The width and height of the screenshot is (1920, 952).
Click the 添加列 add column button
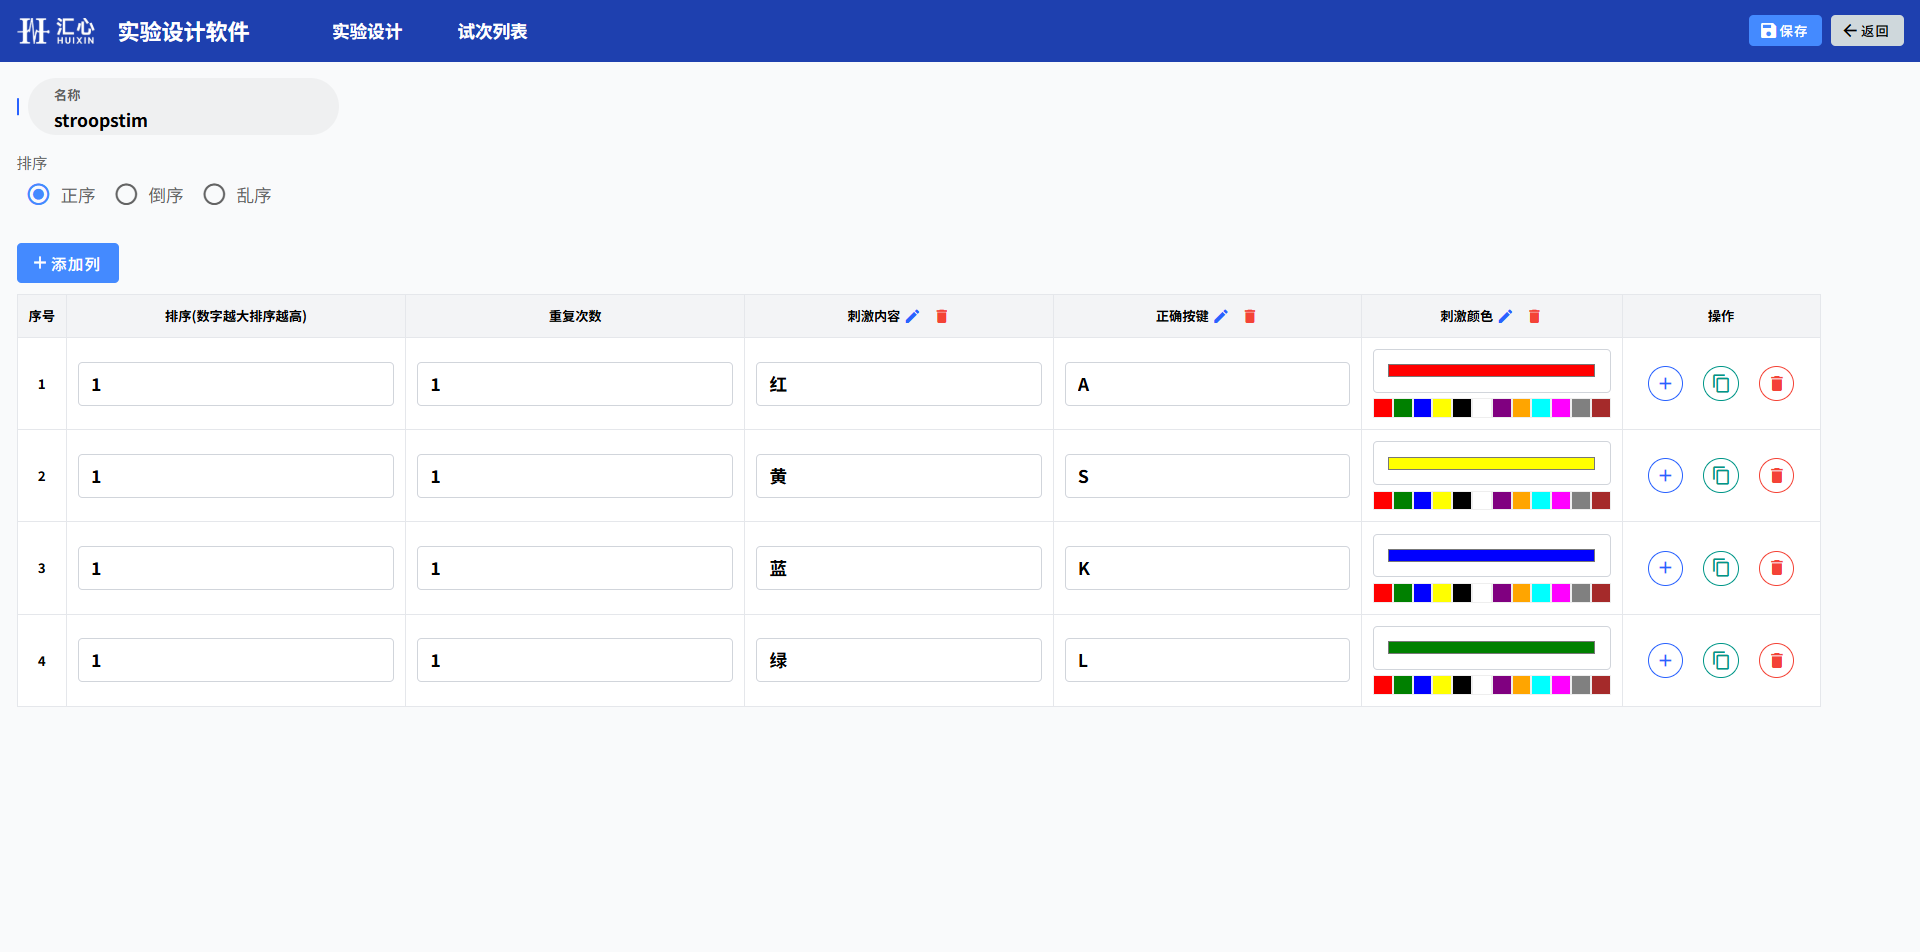pyautogui.click(x=68, y=263)
